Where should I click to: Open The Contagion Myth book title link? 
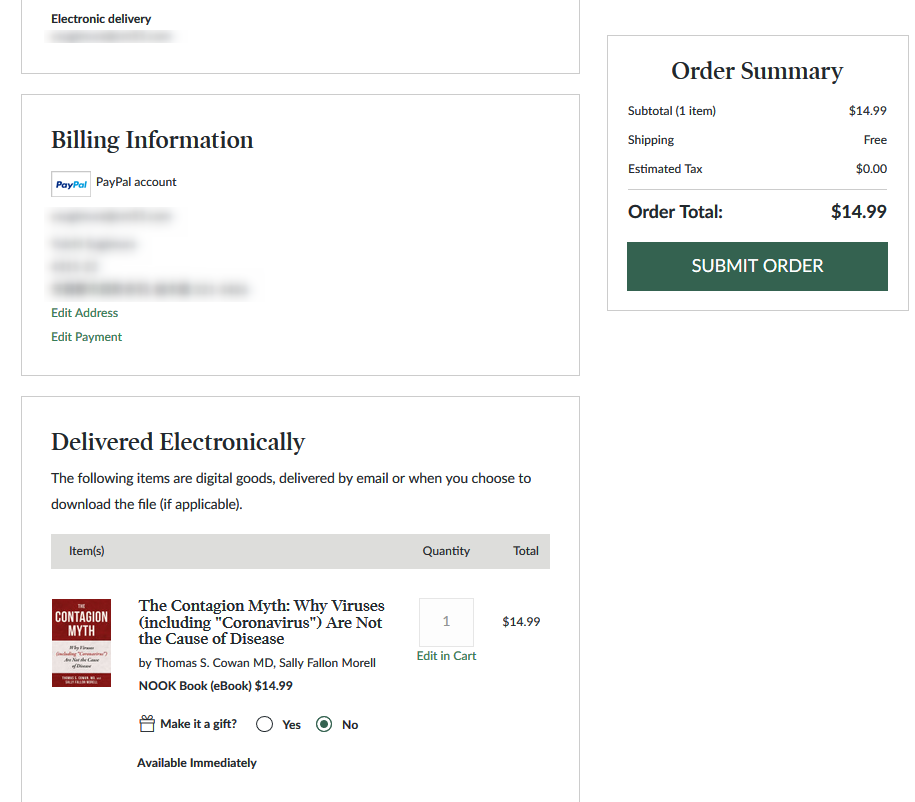pyautogui.click(x=261, y=622)
